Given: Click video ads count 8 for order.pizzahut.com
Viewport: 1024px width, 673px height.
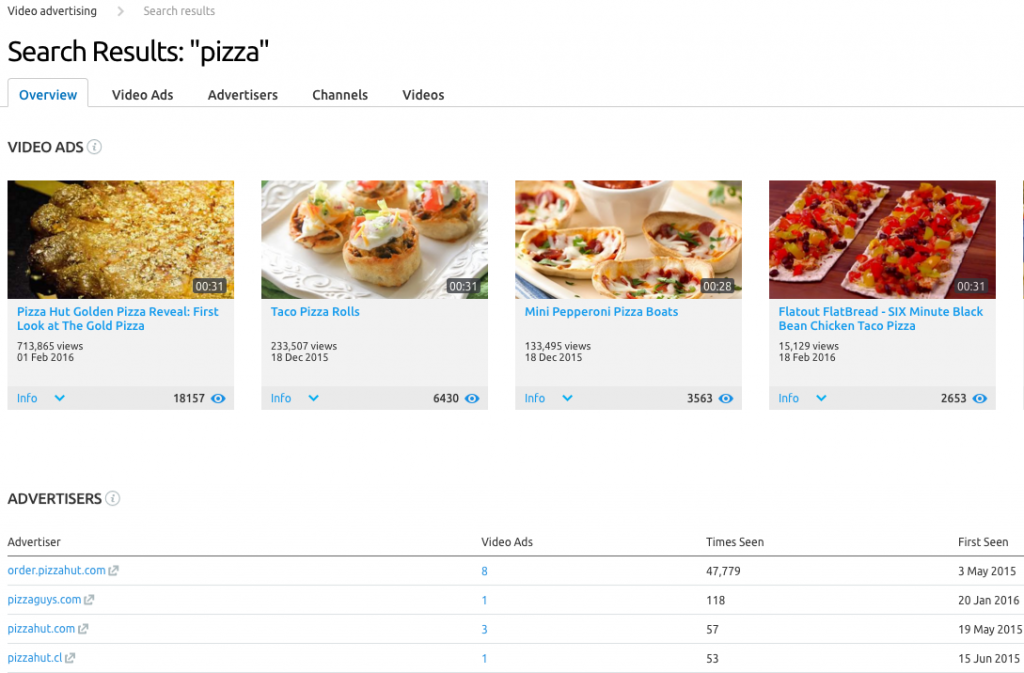Looking at the screenshot, I should 485,571.
